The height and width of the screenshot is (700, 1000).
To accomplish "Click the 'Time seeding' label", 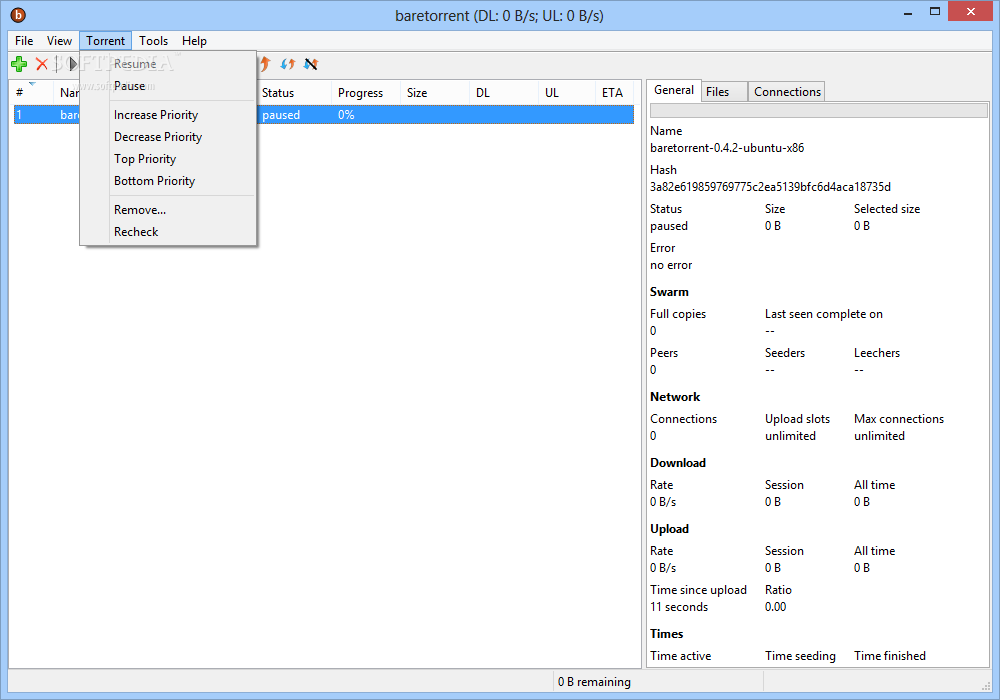I will point(800,656).
